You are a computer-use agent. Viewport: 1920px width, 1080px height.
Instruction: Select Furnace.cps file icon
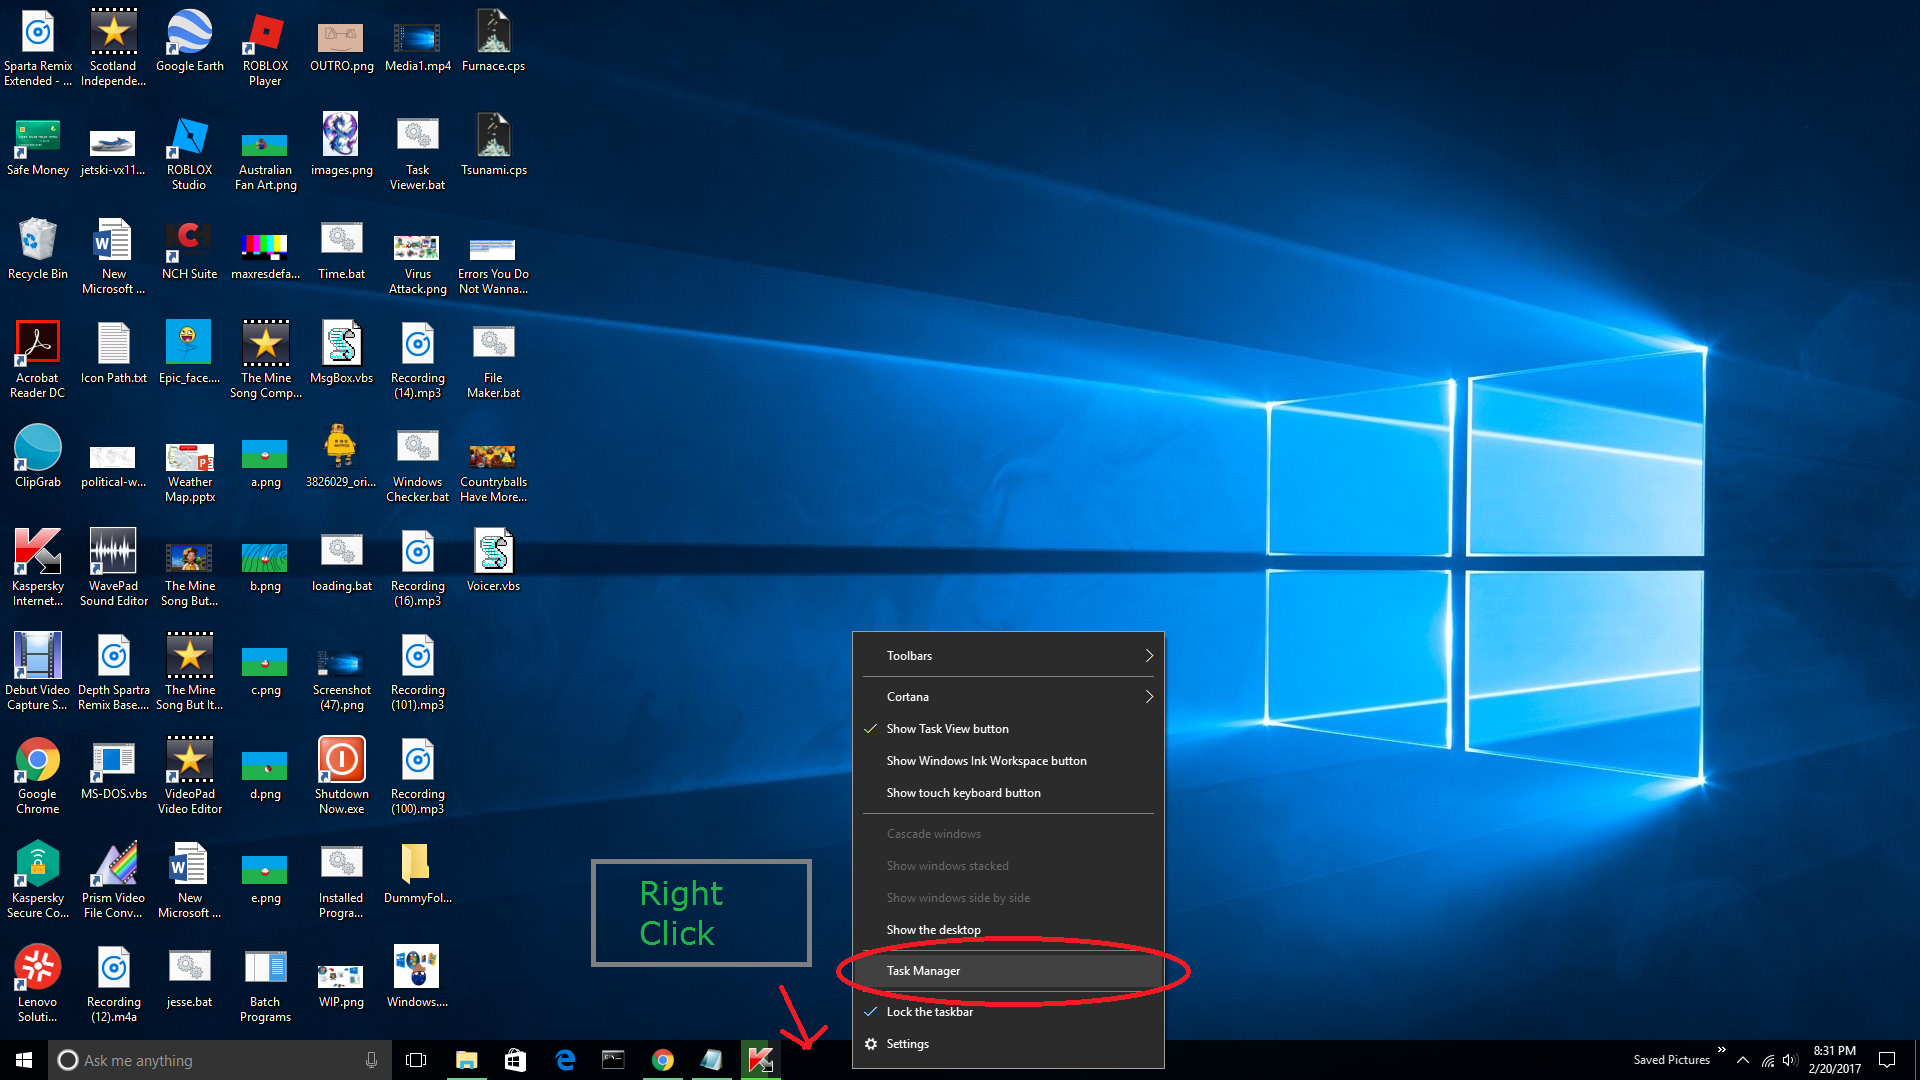point(493,42)
